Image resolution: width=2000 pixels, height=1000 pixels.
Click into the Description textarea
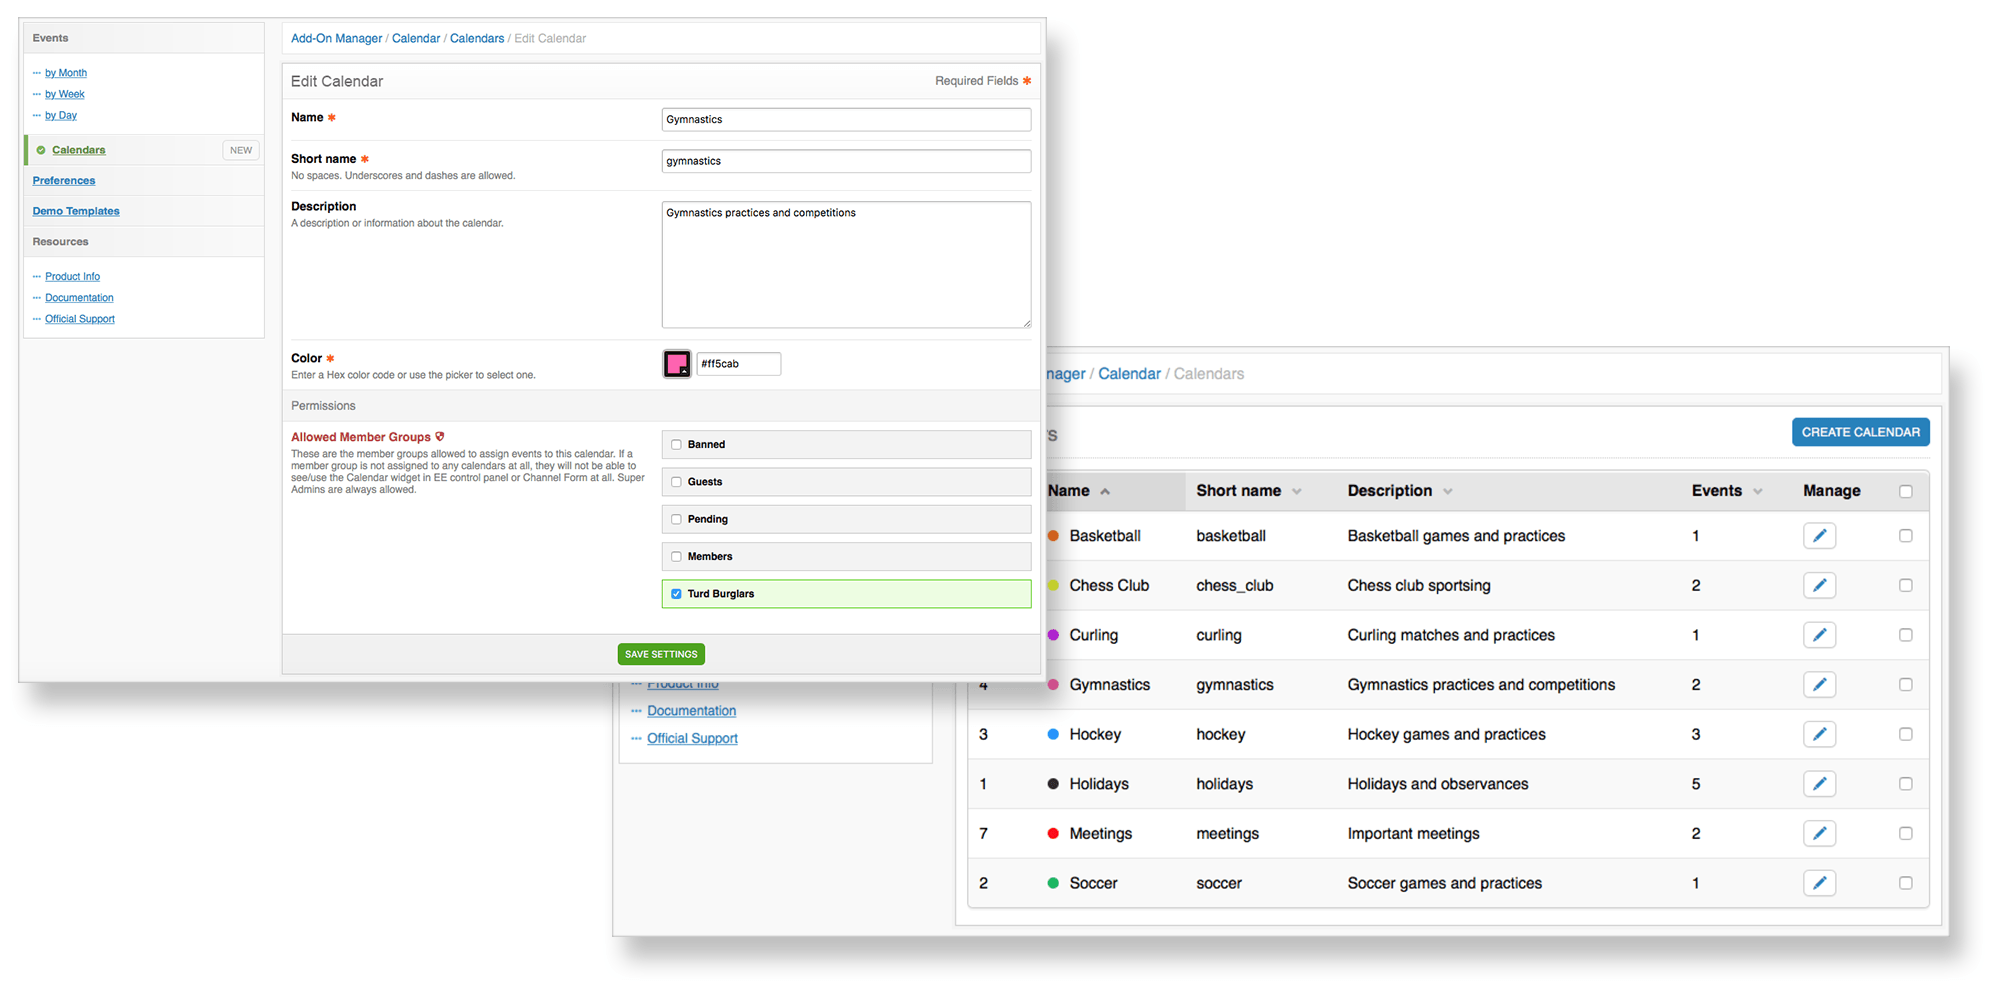(846, 265)
